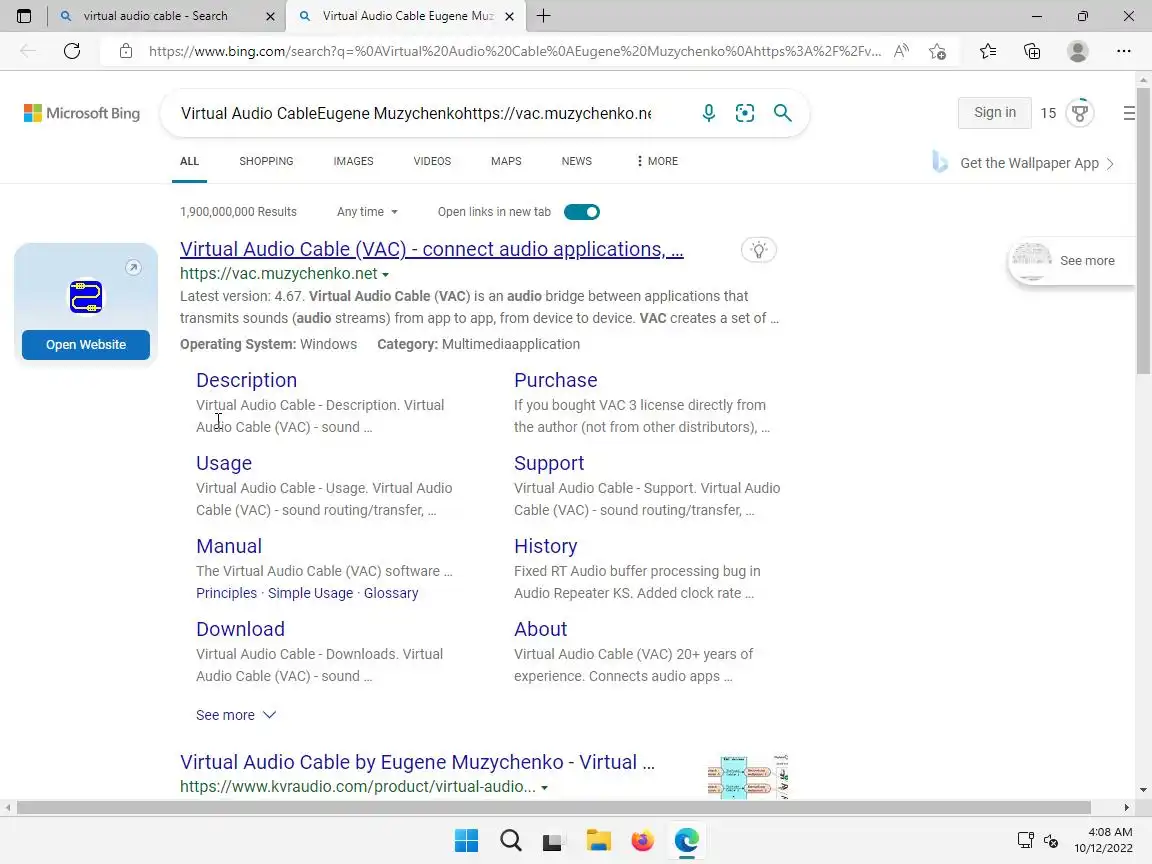
Task: Expand vac.muzychenko.net URL dropdown arrow
Action: [386, 275]
